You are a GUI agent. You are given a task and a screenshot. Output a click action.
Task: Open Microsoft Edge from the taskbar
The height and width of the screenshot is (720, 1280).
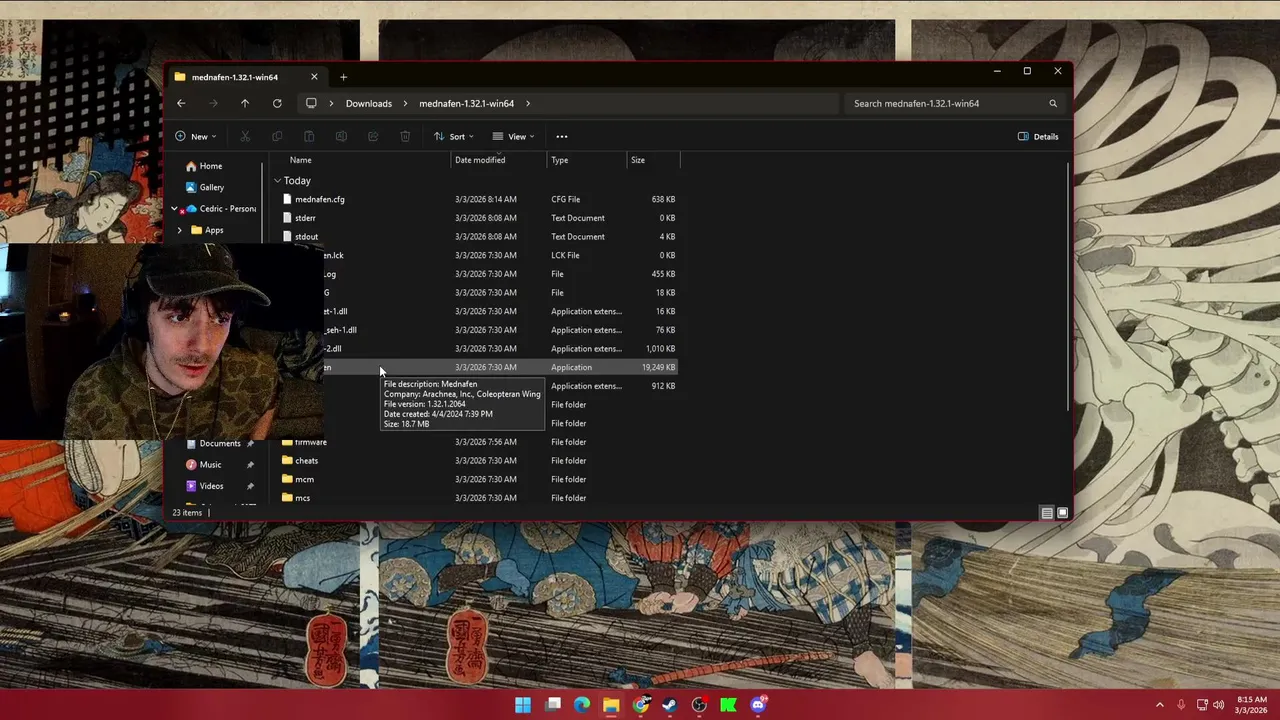(x=582, y=705)
